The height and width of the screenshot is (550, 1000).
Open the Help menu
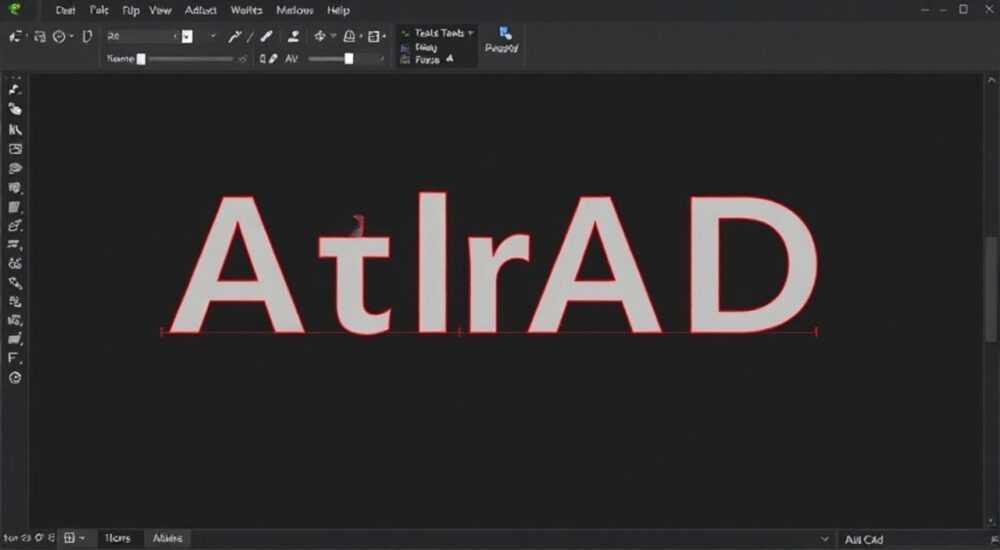coord(338,10)
